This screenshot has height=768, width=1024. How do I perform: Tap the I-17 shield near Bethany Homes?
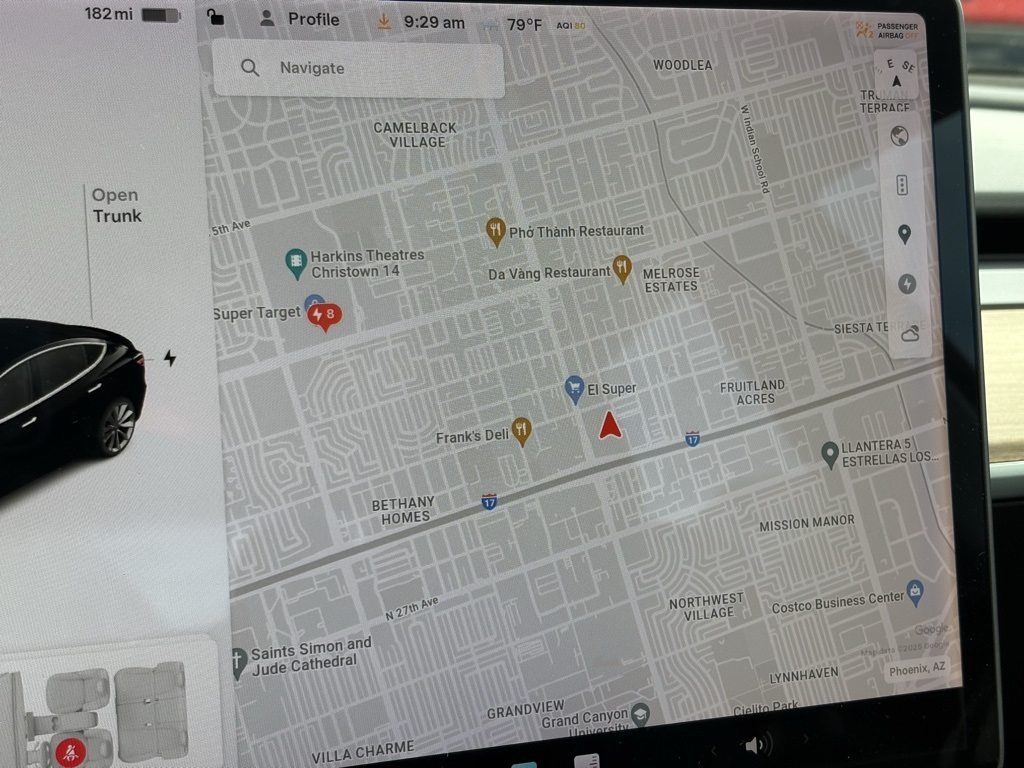click(489, 502)
